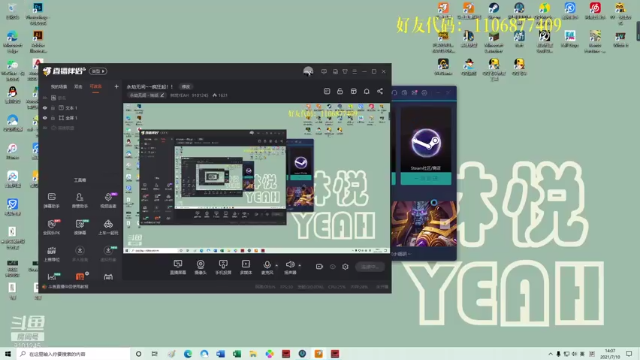Add a 多媒体 multimedia source

[x=246, y=267]
